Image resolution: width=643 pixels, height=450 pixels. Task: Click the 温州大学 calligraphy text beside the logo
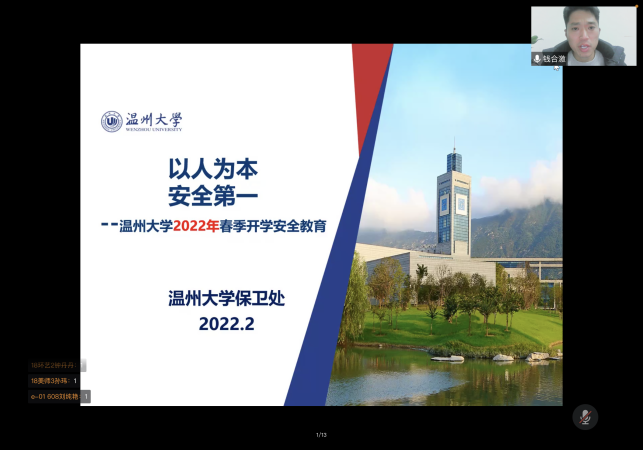[x=154, y=121]
